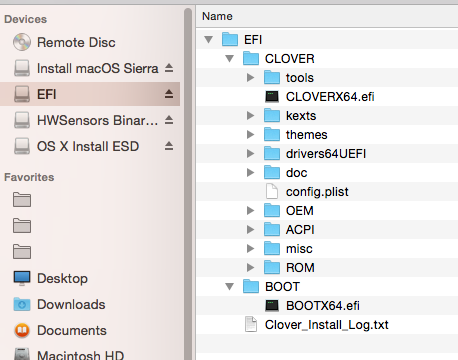Select the OEM folder name
This screenshot has height=360, width=458.
(300, 211)
